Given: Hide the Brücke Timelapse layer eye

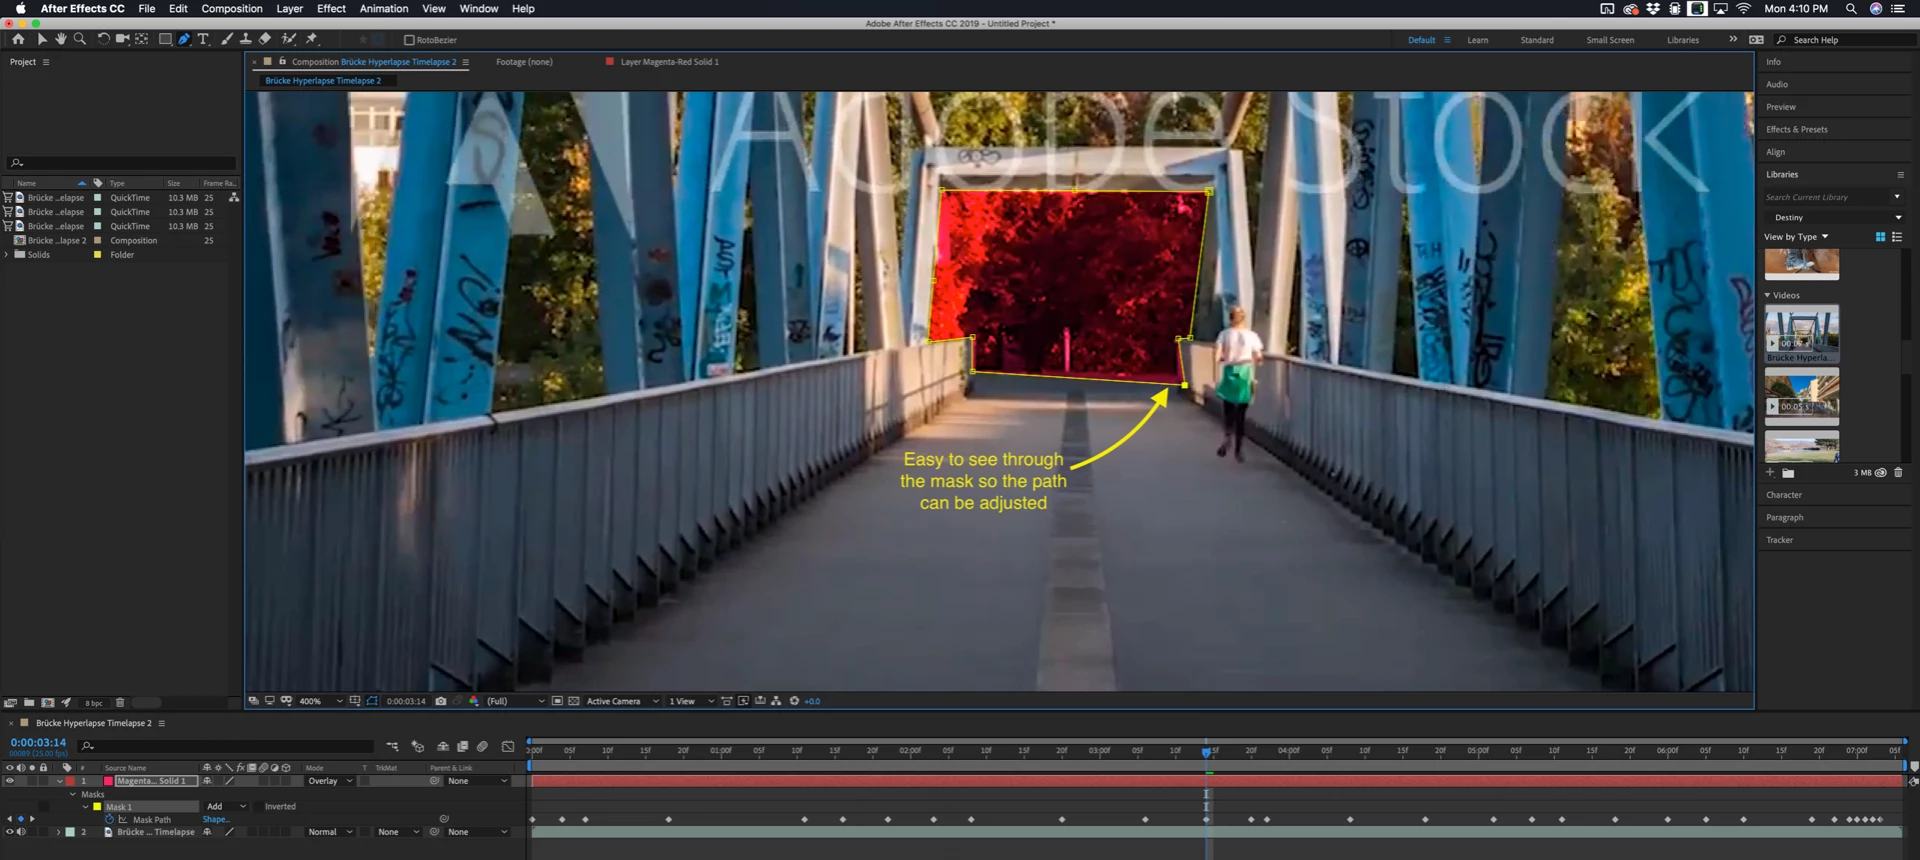Looking at the screenshot, I should point(10,832).
